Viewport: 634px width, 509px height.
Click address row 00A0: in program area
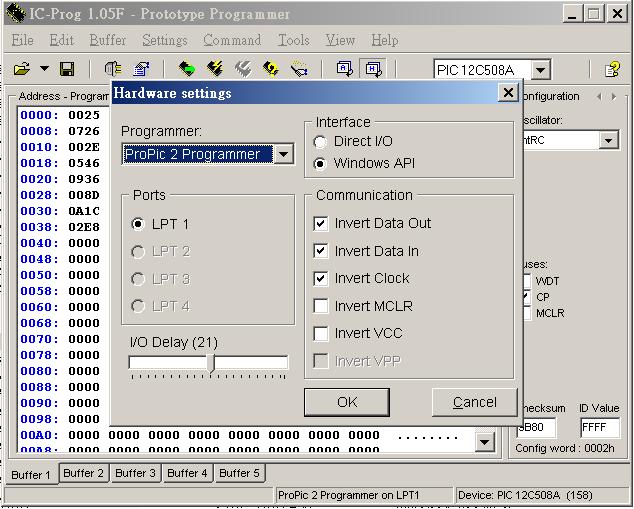(40, 435)
